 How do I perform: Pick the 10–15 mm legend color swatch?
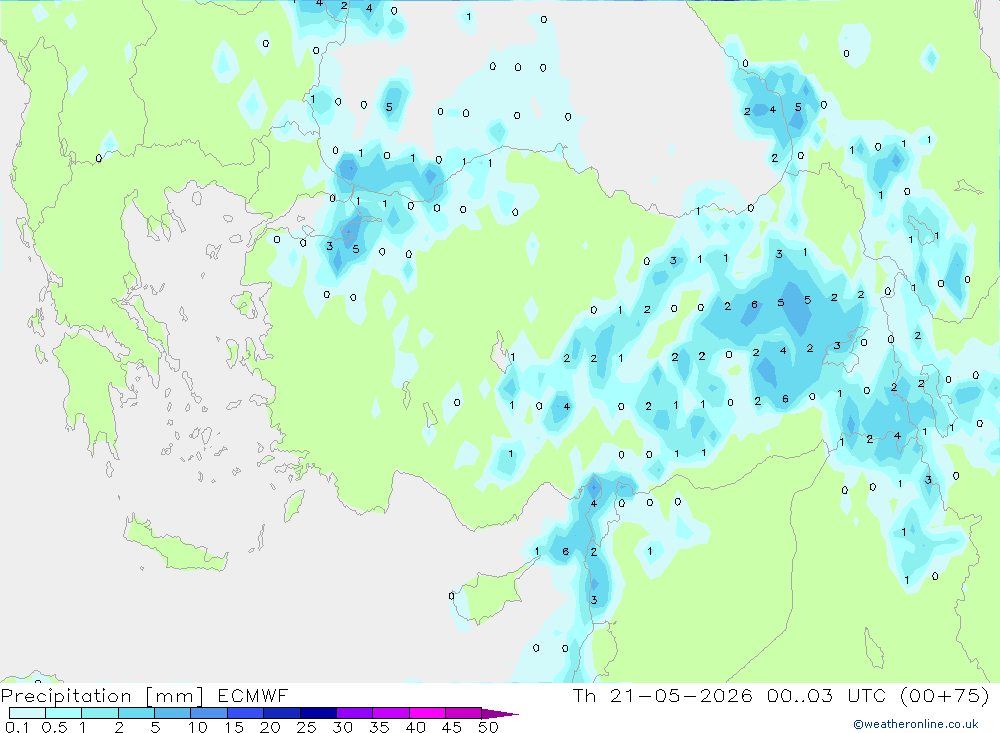(x=209, y=713)
